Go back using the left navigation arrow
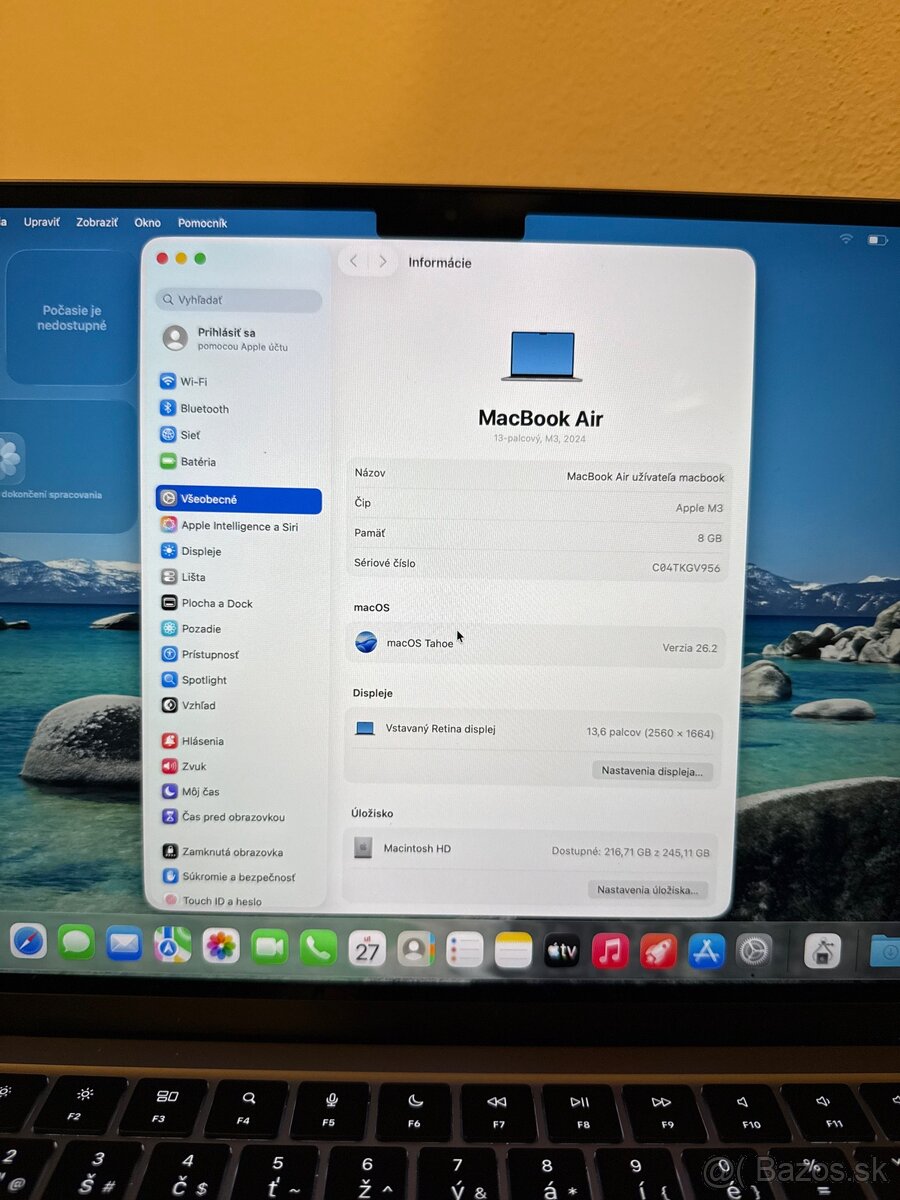 coord(353,260)
